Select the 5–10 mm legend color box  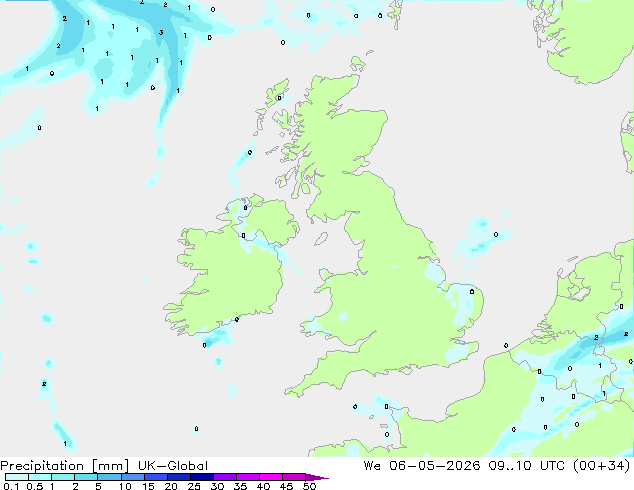point(109,477)
